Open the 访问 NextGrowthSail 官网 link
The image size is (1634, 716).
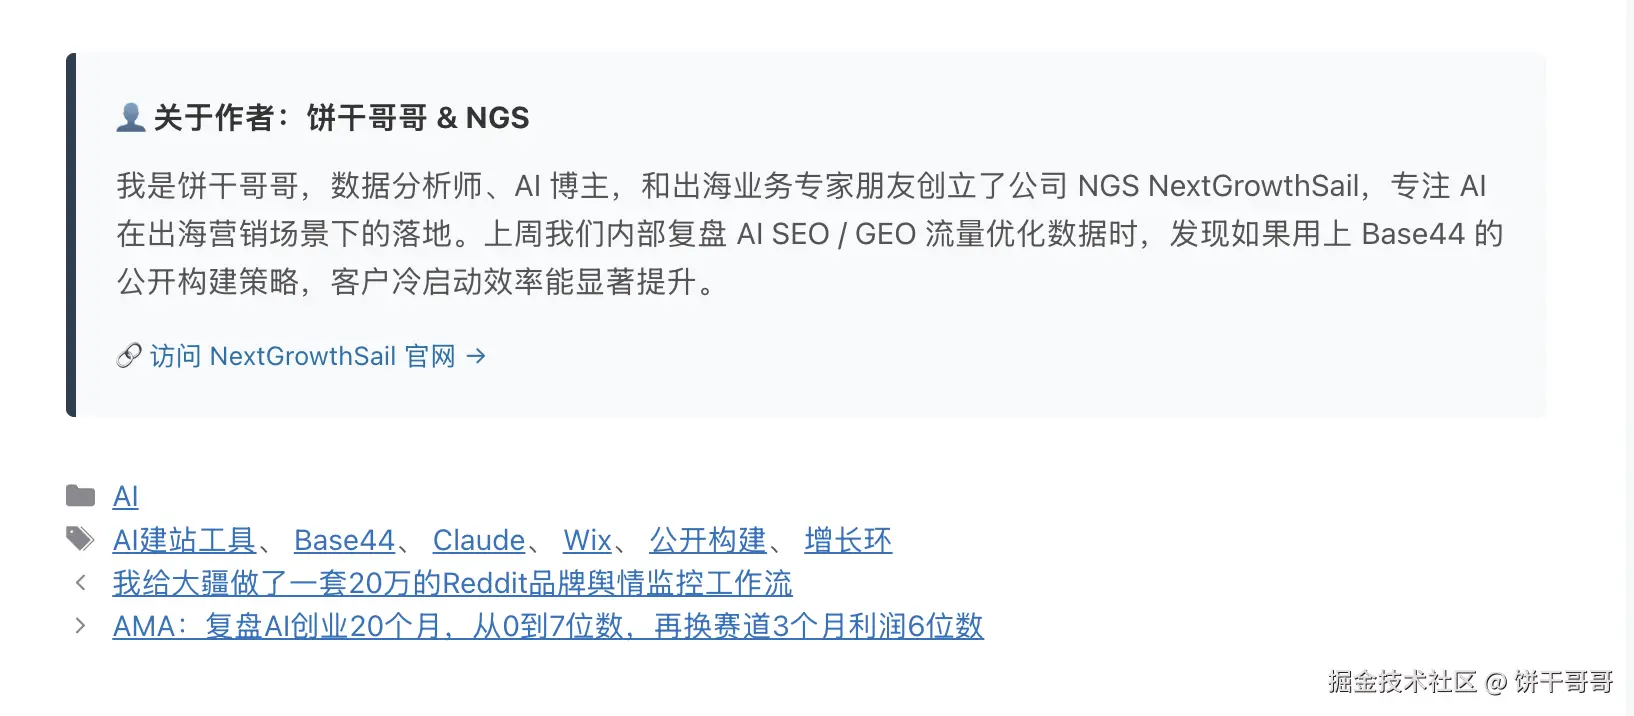point(301,356)
